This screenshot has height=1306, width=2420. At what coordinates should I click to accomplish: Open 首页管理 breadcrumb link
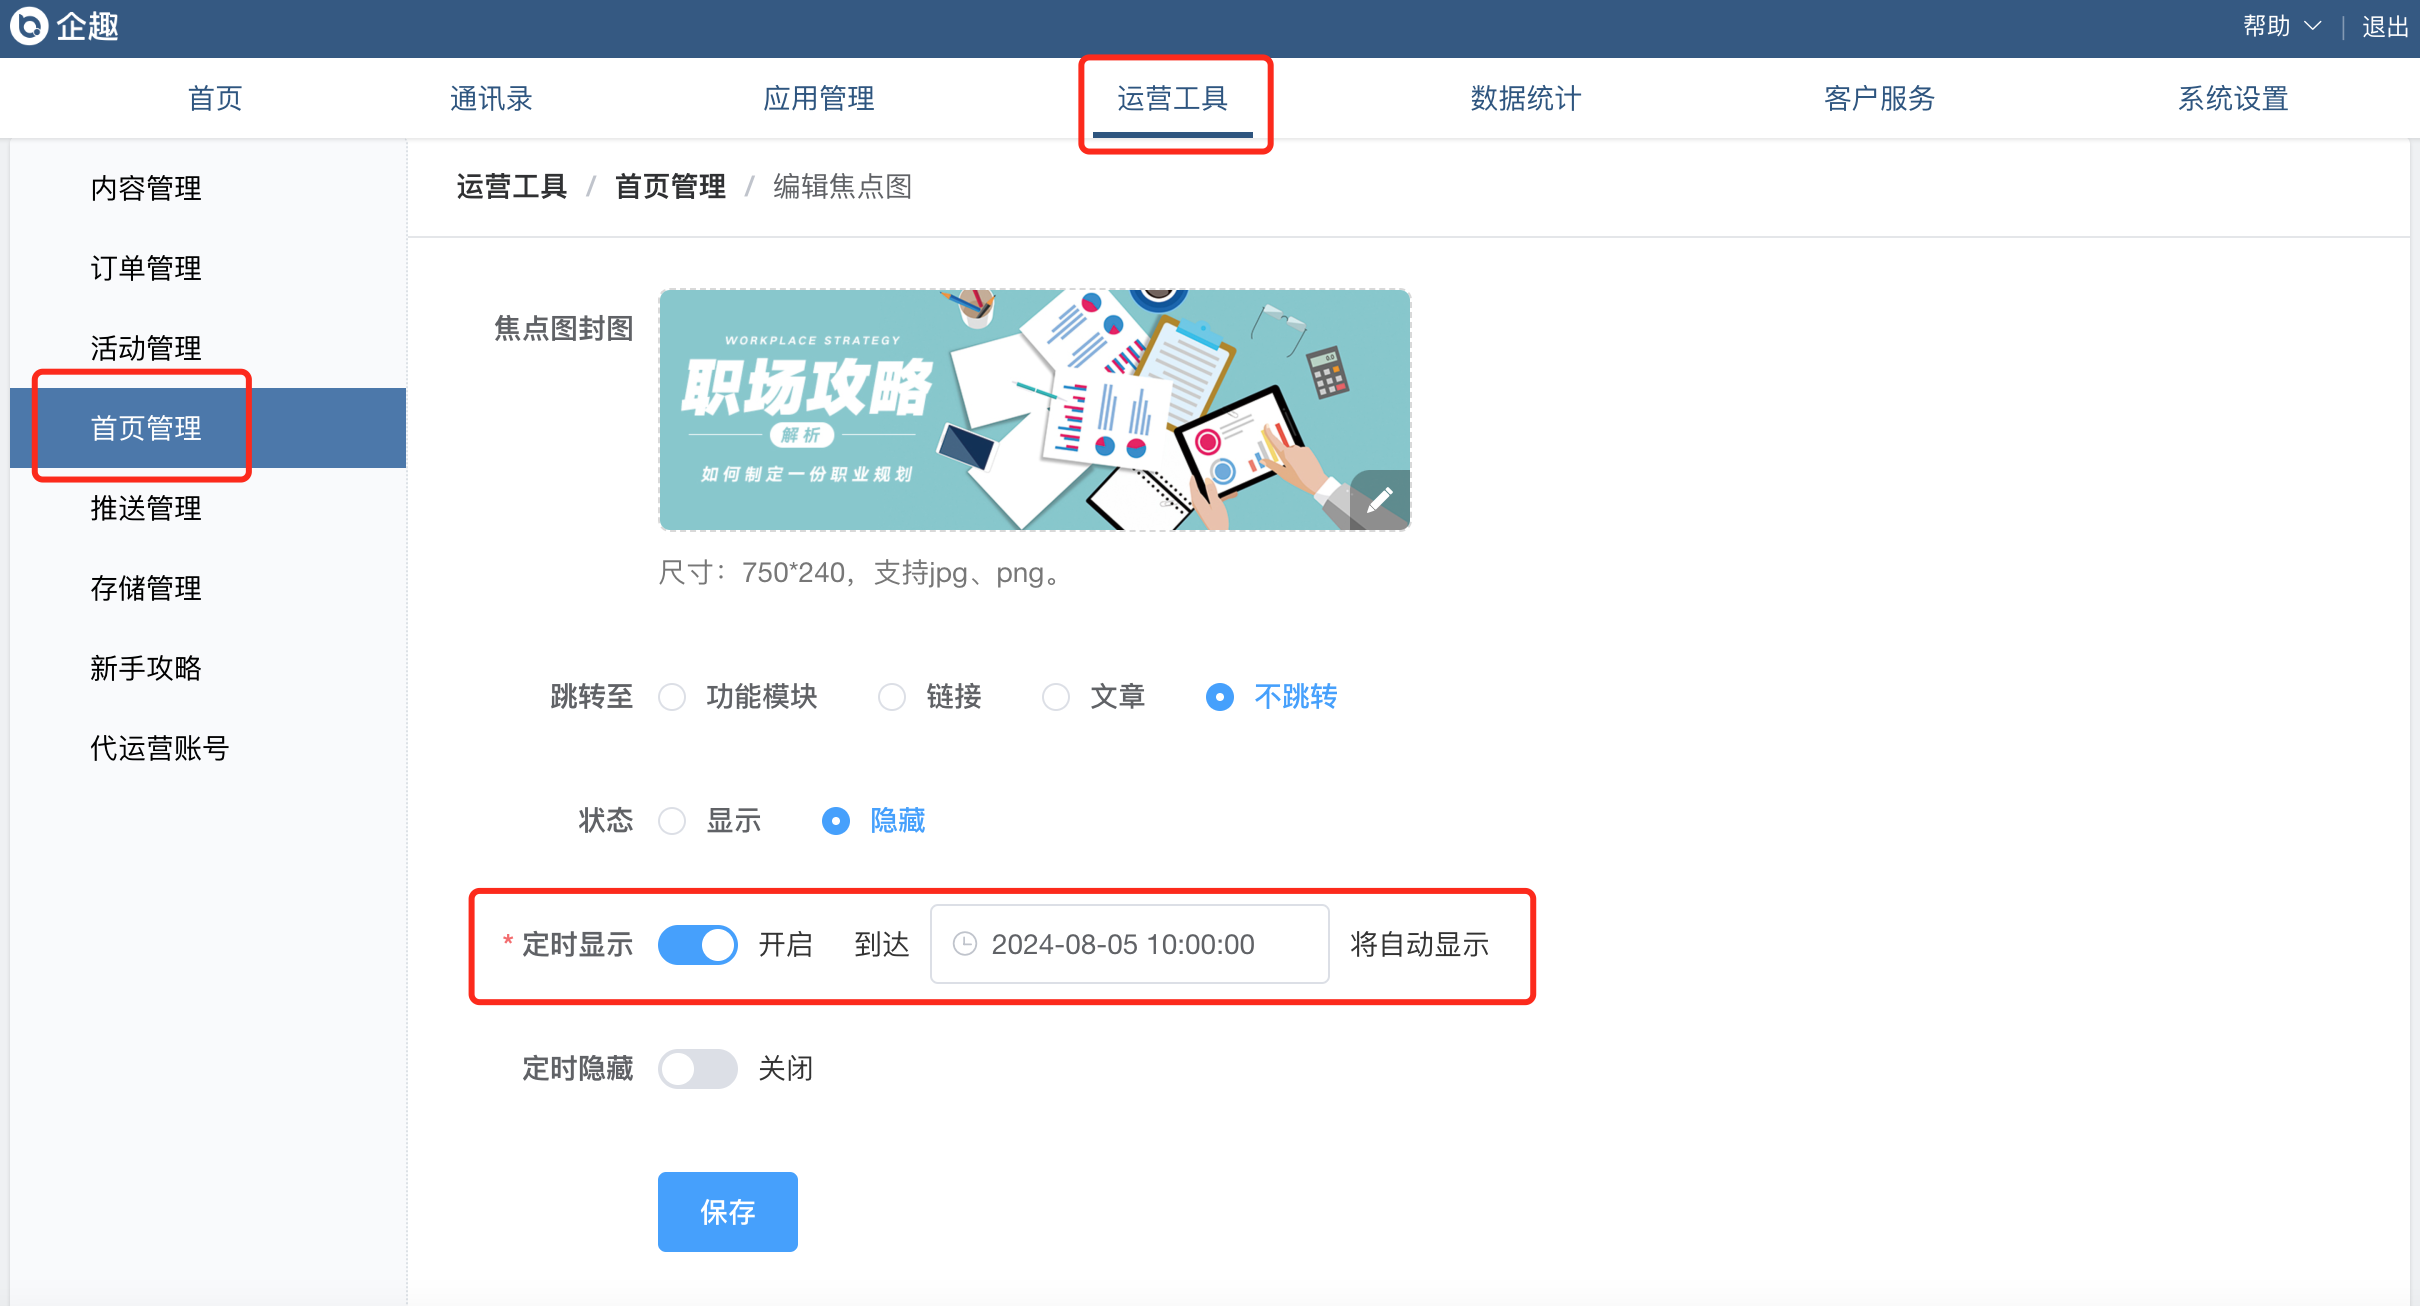(x=670, y=187)
